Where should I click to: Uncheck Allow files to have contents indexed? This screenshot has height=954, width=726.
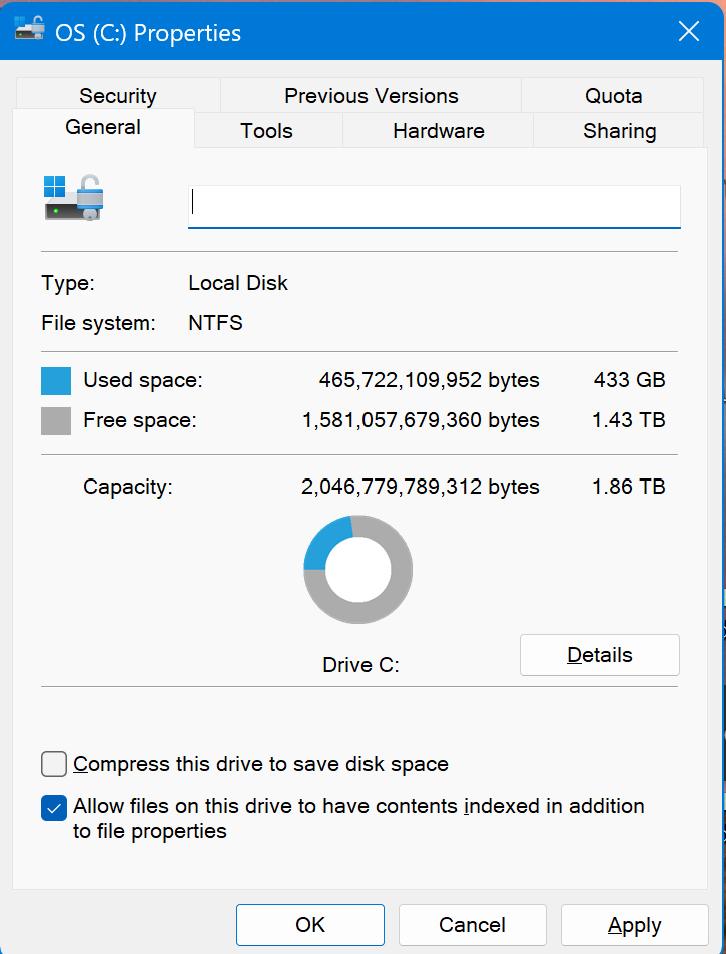click(54, 807)
